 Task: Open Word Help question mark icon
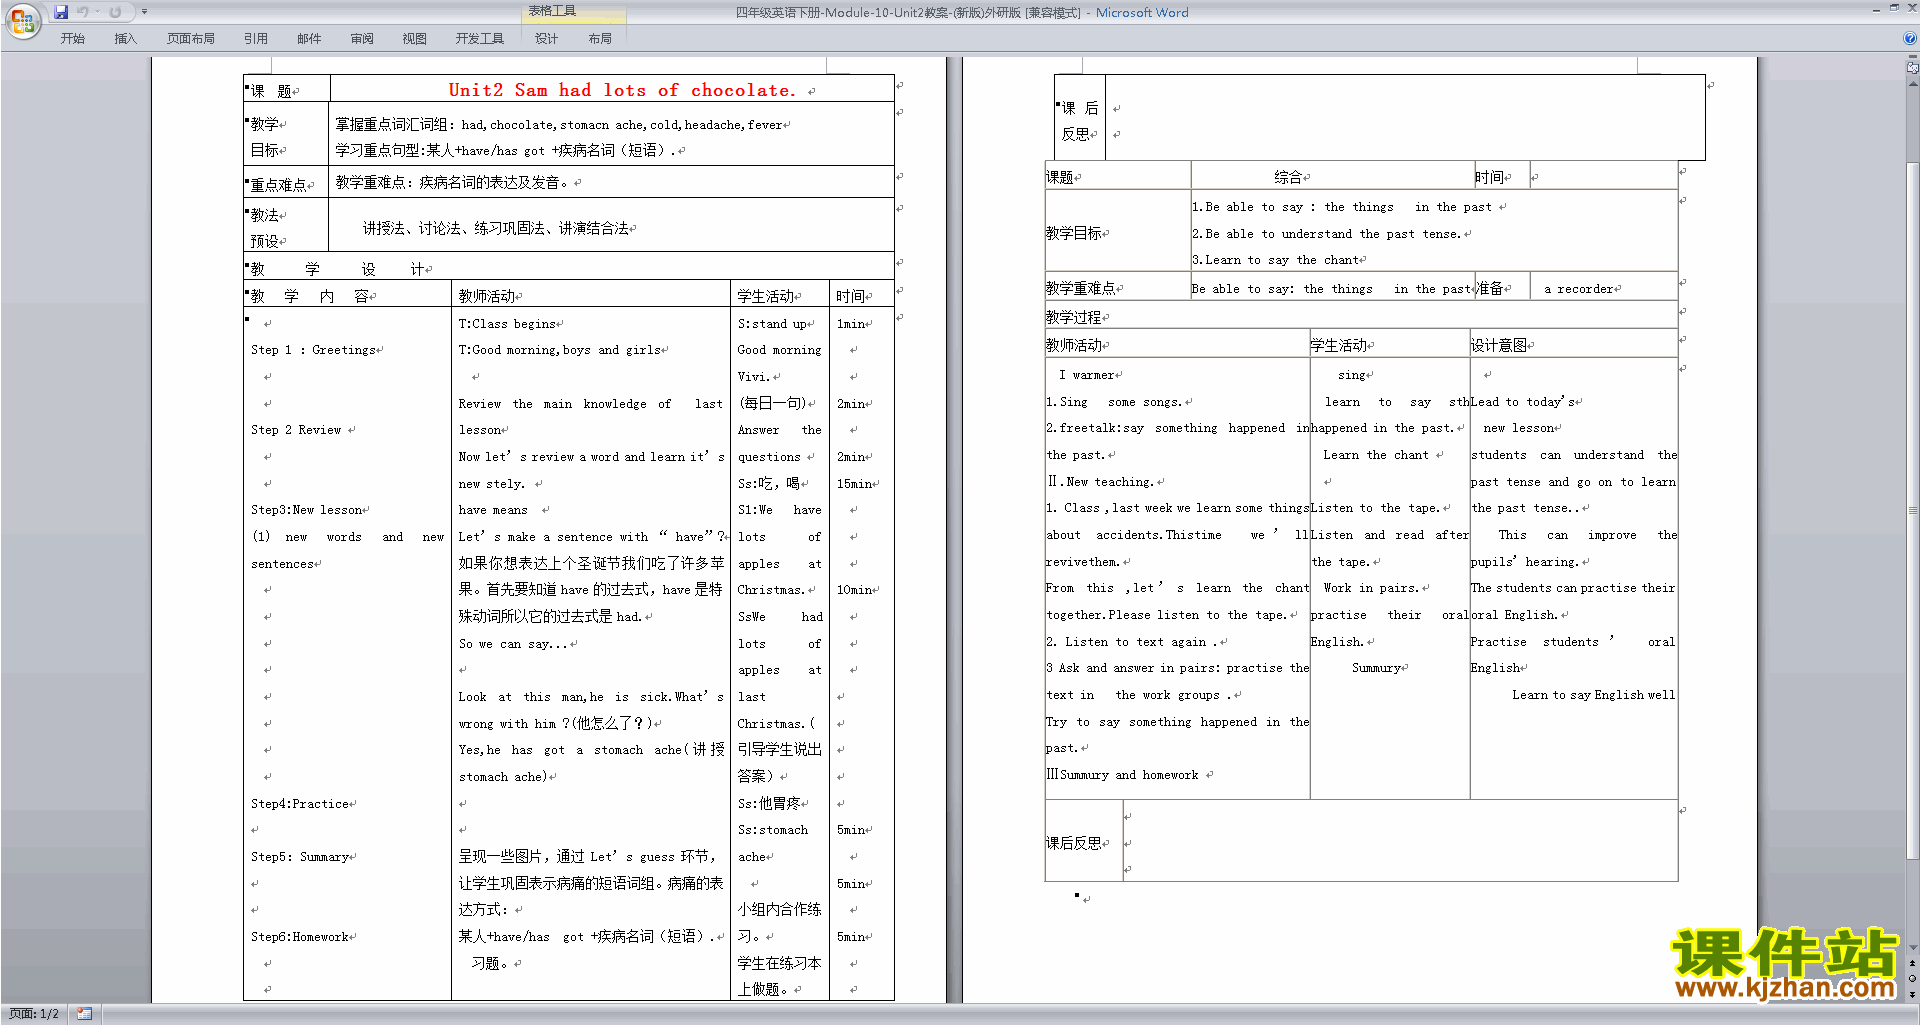(x=1910, y=38)
